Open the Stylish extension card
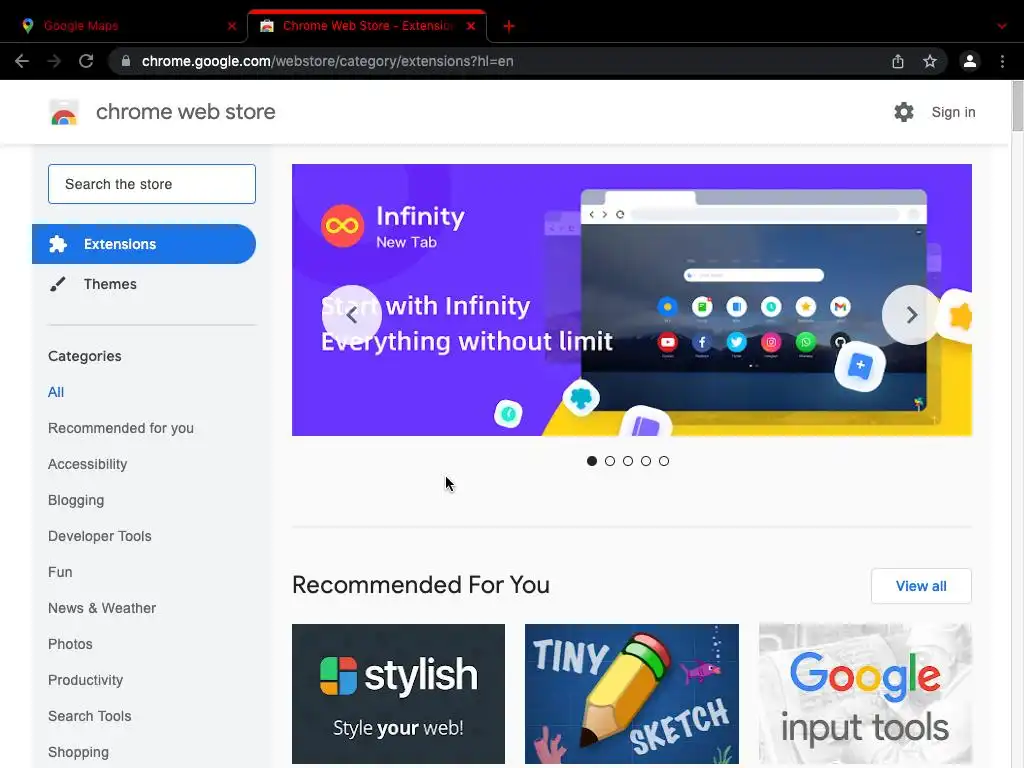The height and width of the screenshot is (768, 1024). 398,694
